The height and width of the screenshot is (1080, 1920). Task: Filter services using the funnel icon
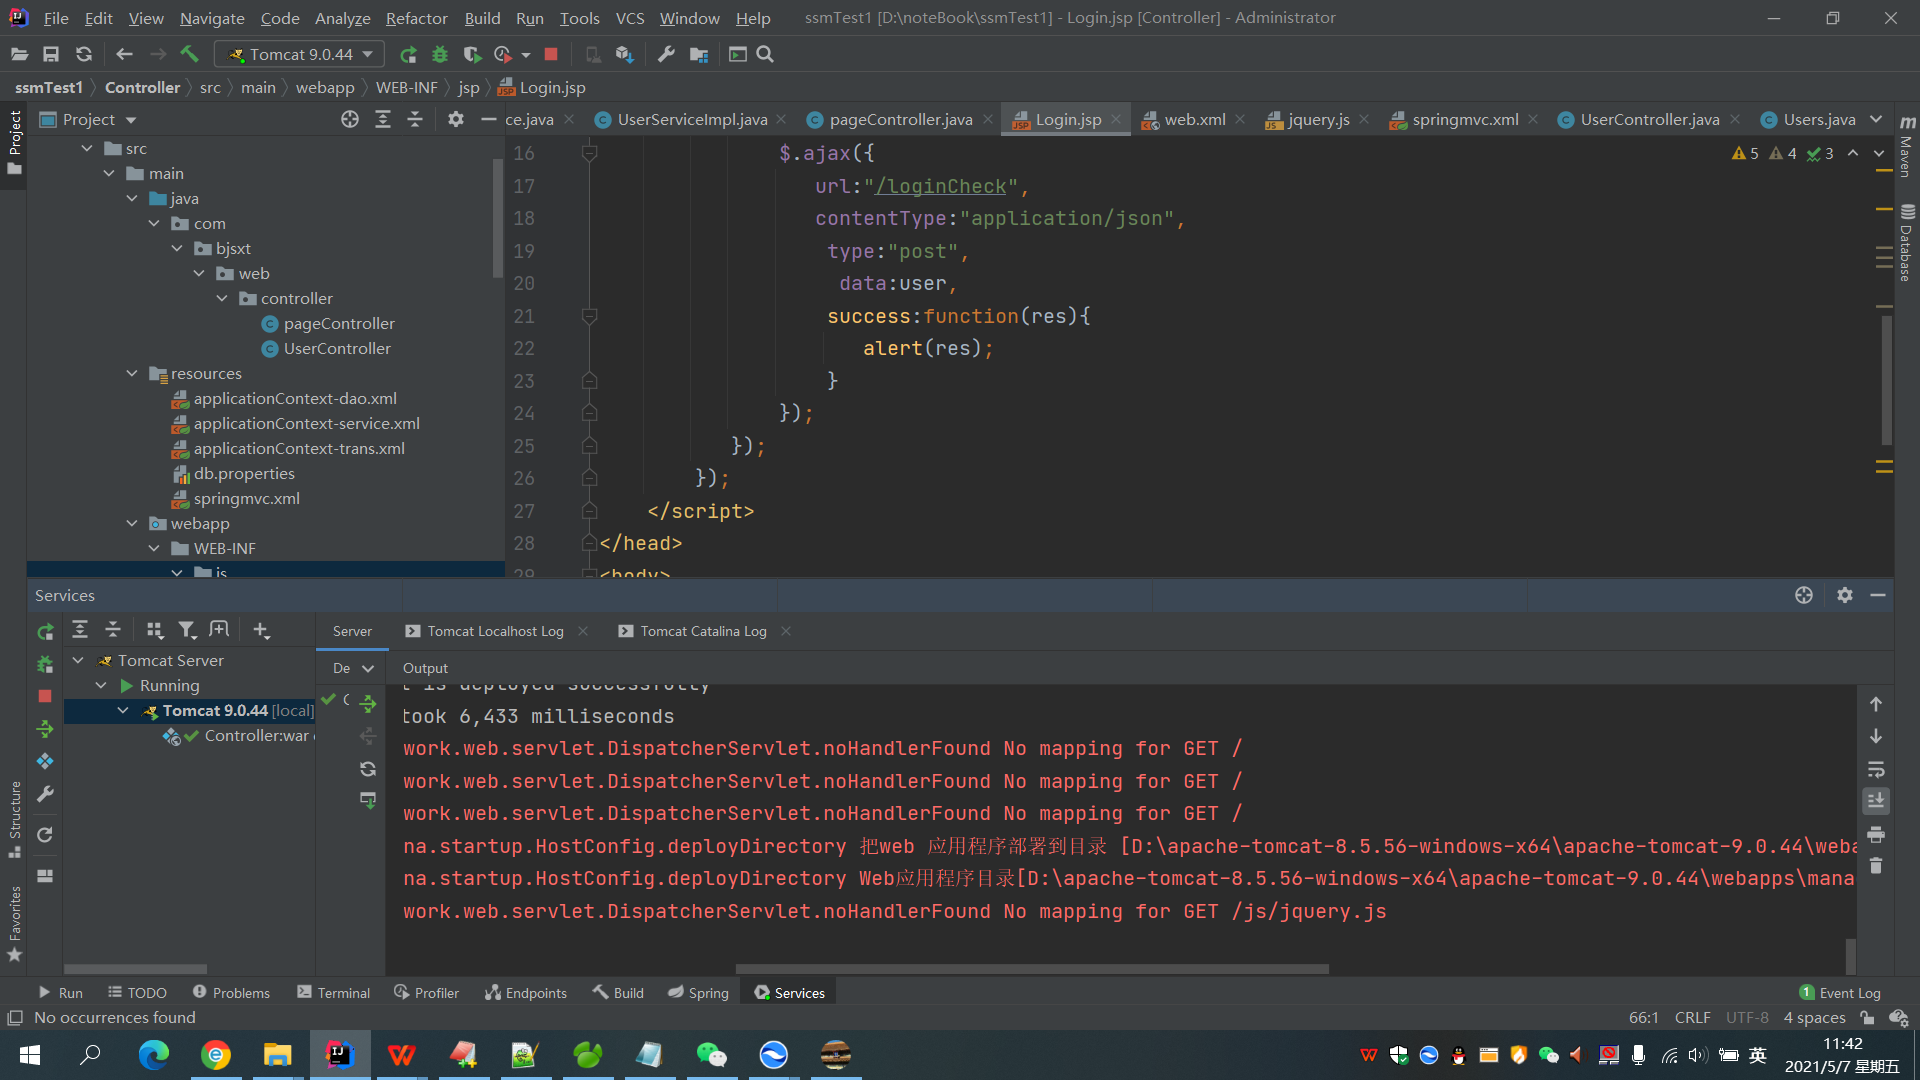coord(187,629)
